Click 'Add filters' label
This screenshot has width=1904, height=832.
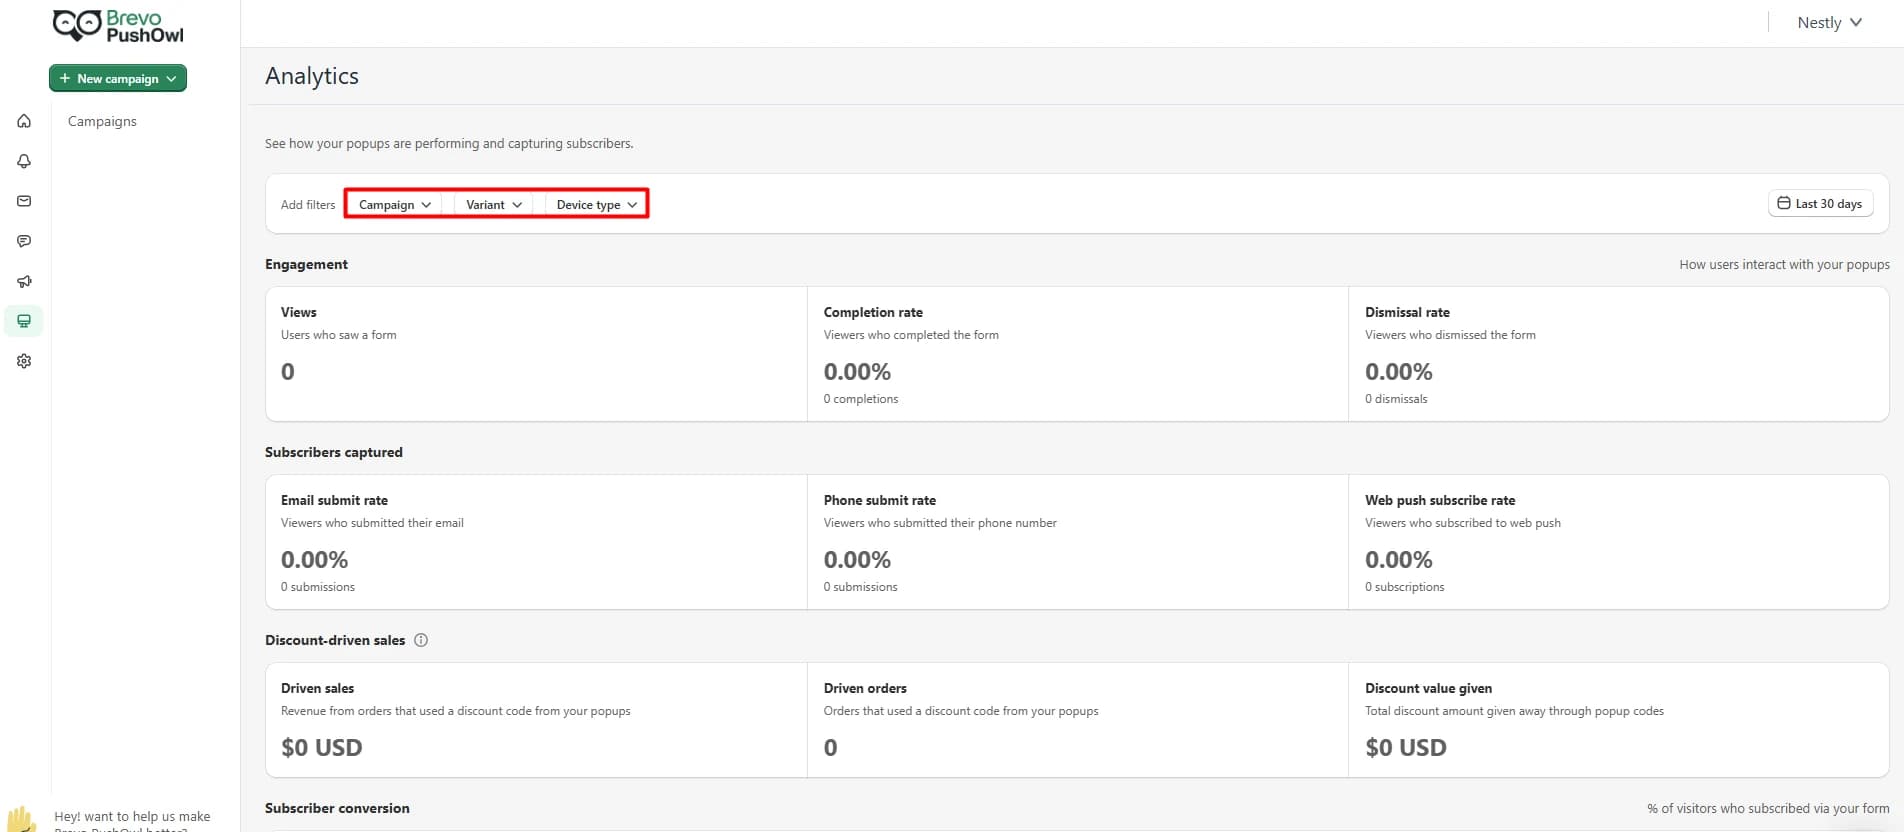pyautogui.click(x=308, y=204)
